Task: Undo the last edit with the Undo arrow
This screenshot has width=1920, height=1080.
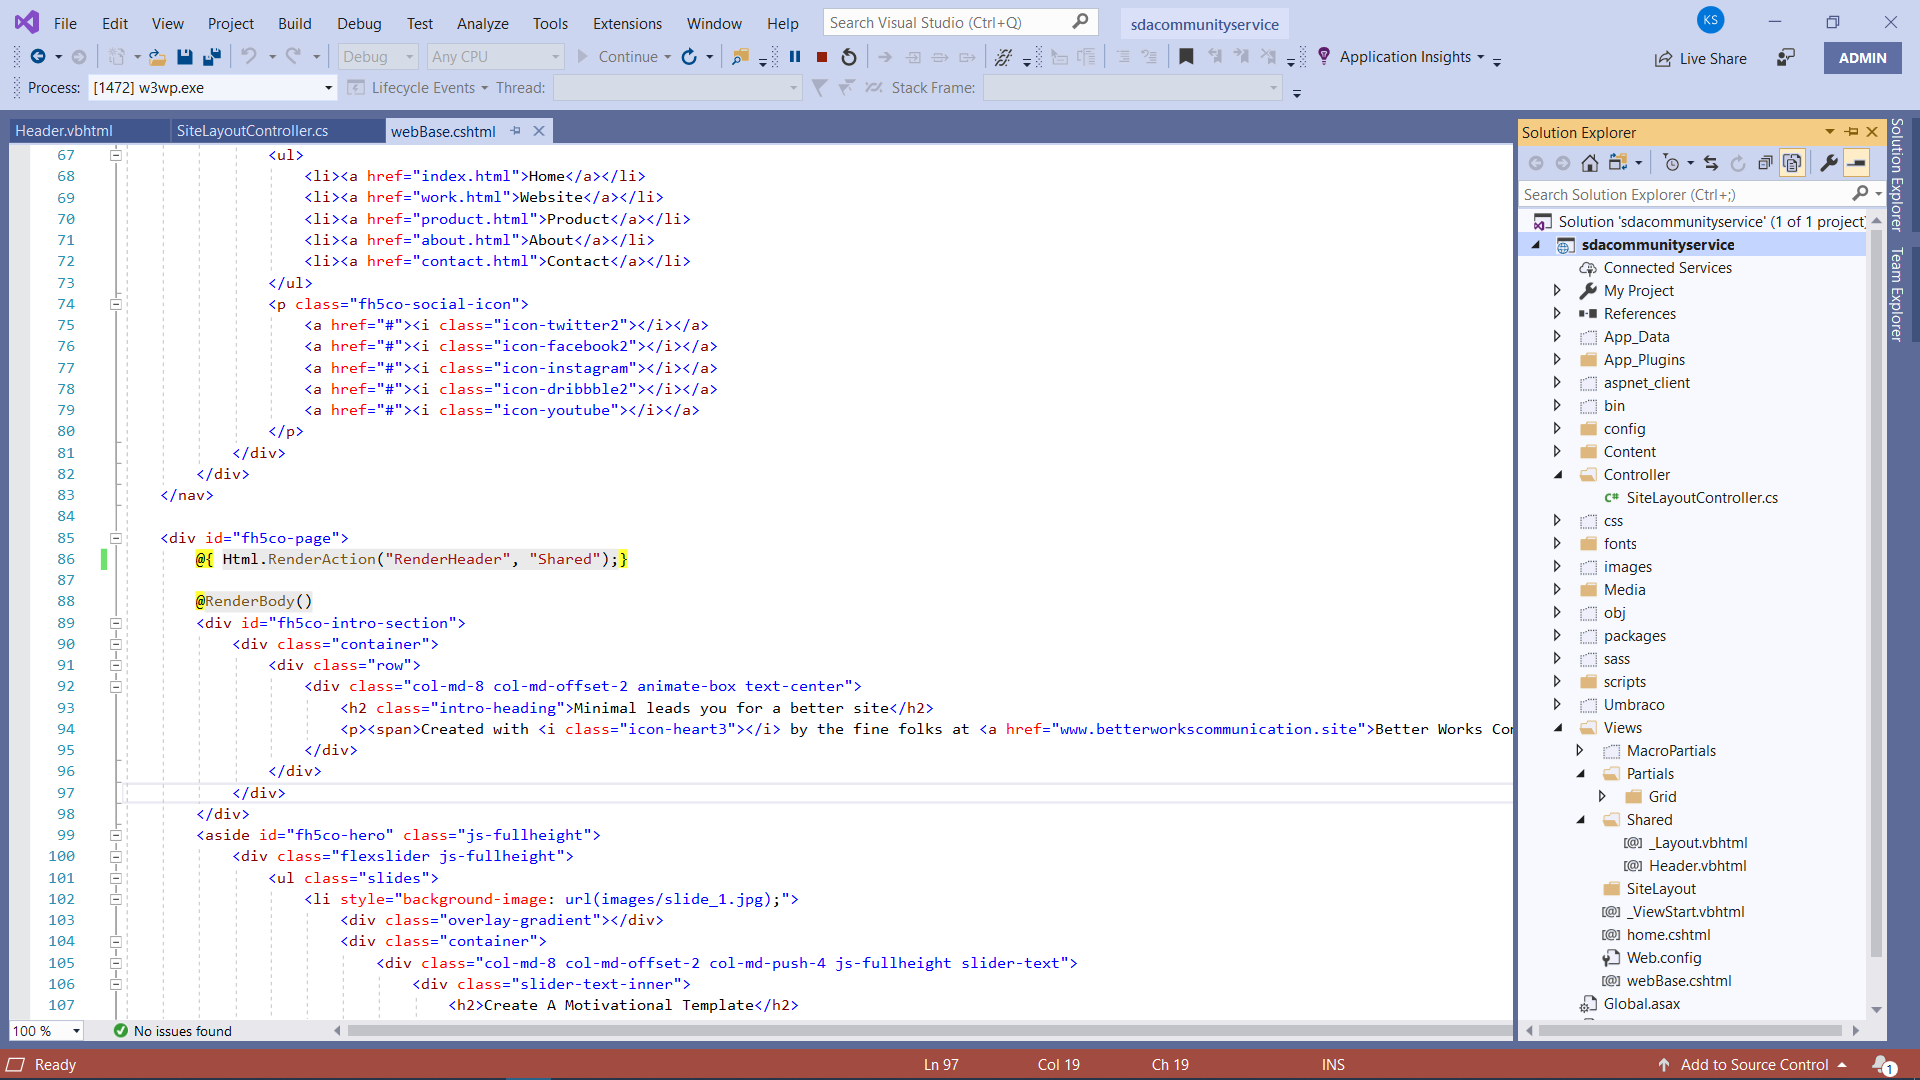Action: (x=249, y=57)
